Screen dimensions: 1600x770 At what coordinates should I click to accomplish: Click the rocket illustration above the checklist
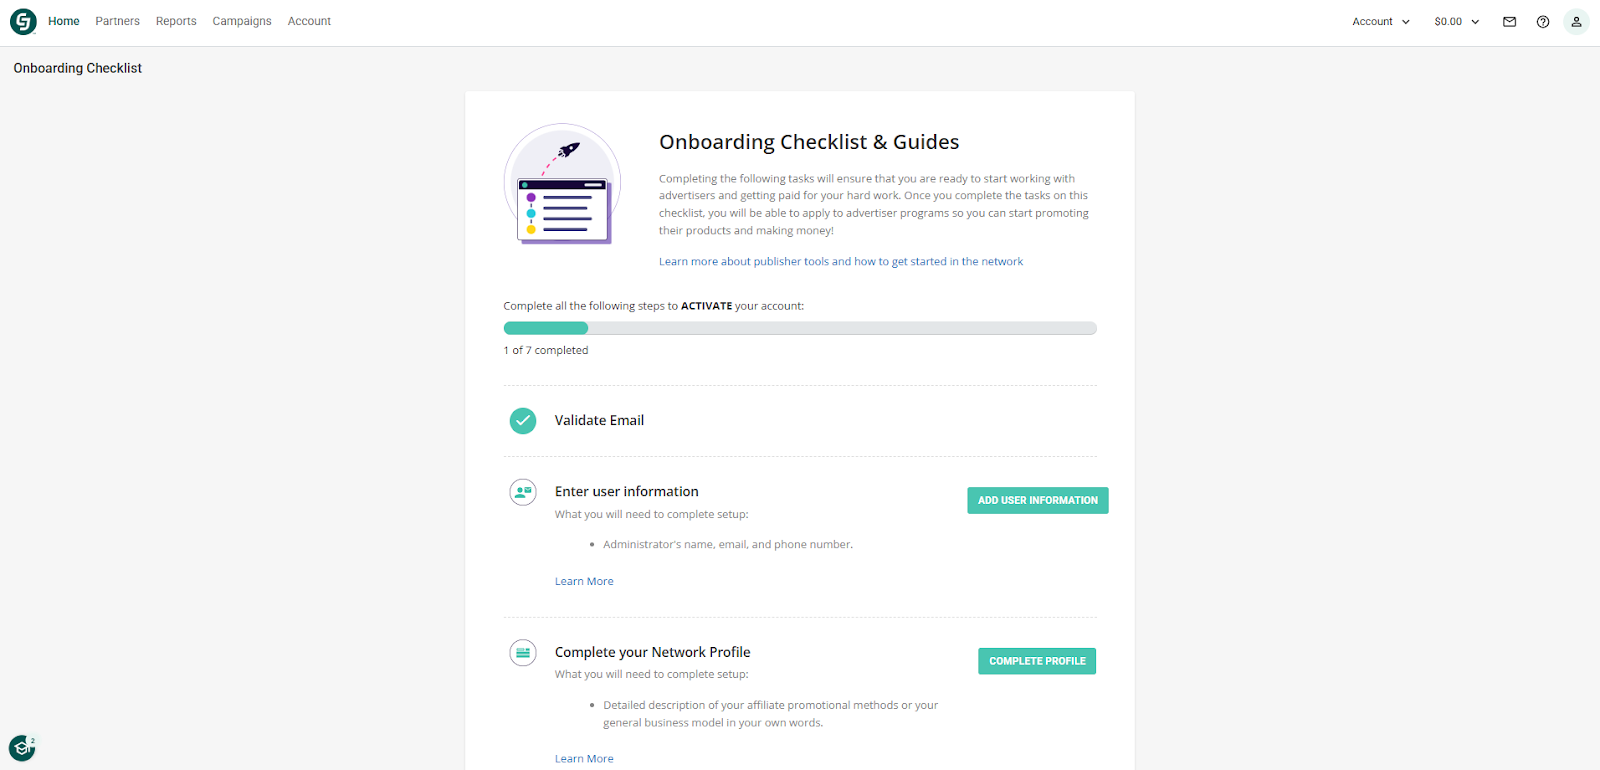tap(562, 184)
